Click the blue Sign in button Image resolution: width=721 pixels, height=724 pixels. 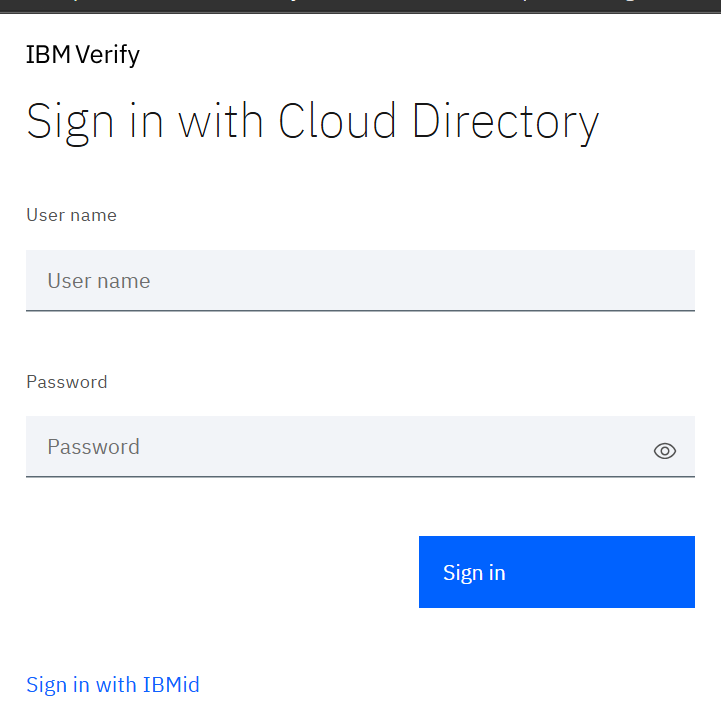[x=557, y=572]
